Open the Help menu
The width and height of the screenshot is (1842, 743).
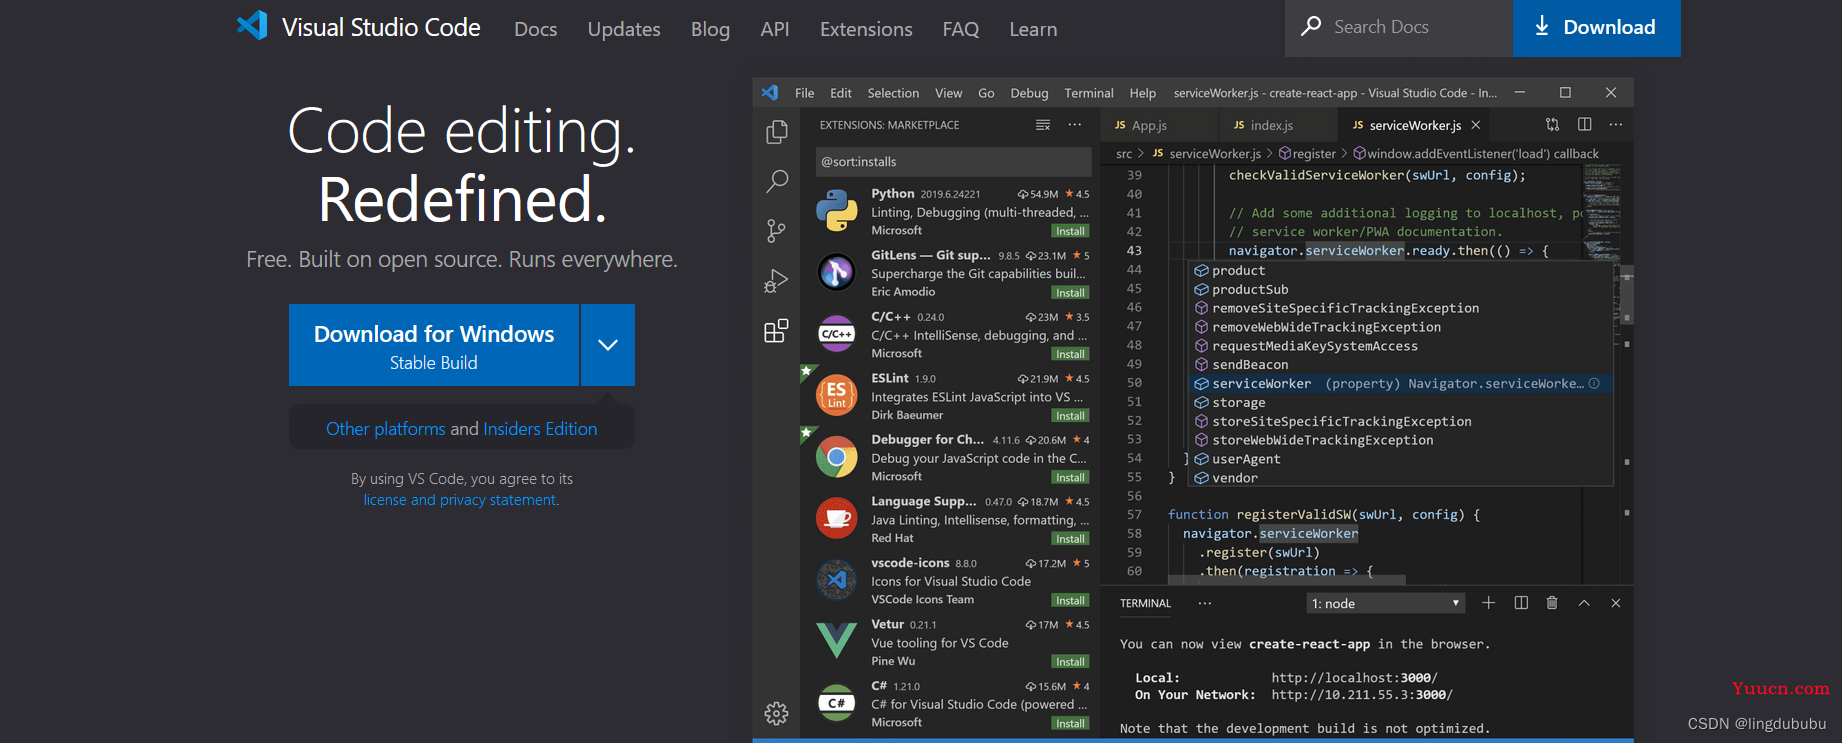point(1143,93)
